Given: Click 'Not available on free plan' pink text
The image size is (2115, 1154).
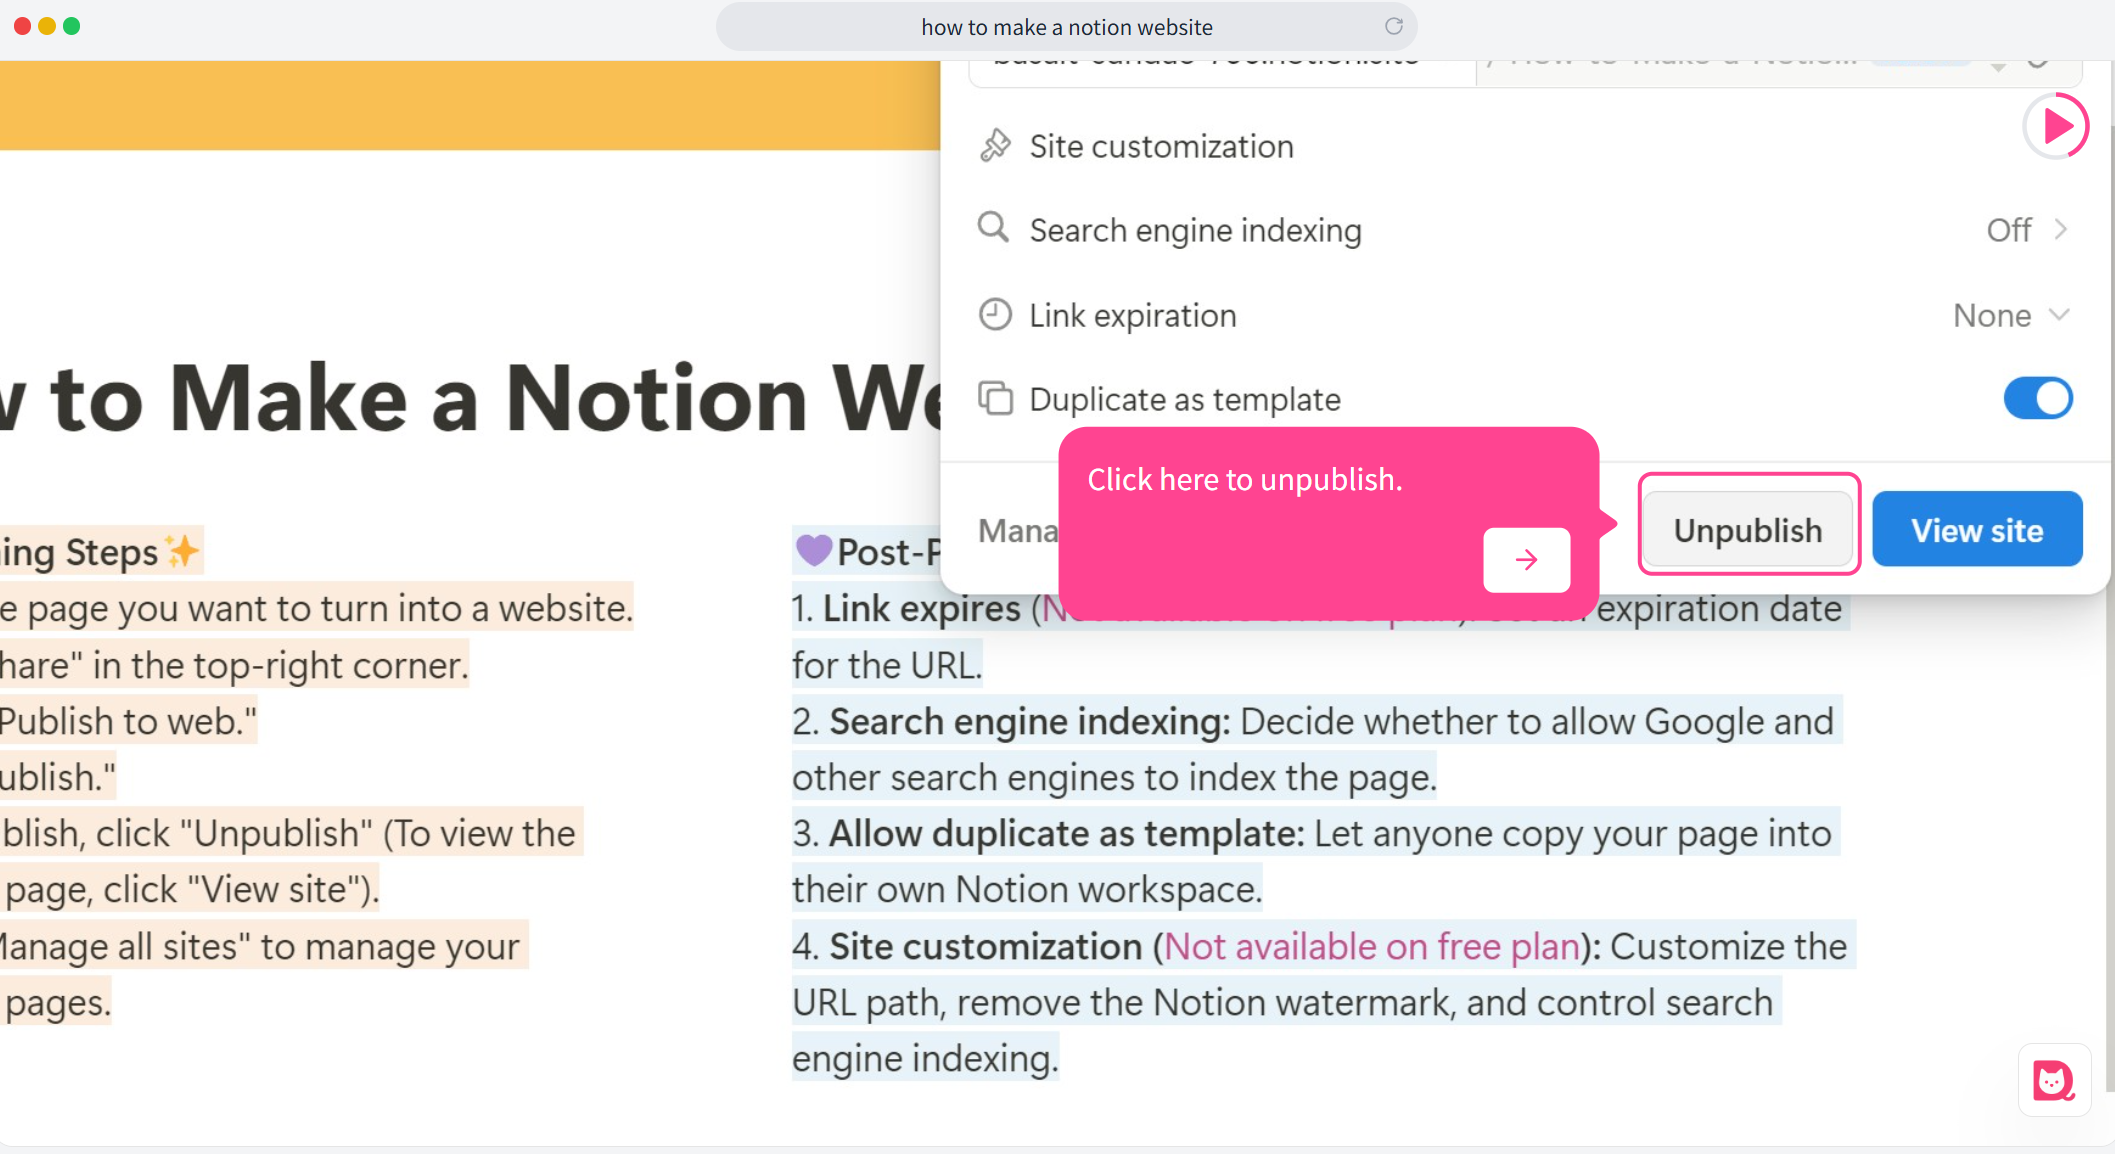Looking at the screenshot, I should point(1372,946).
